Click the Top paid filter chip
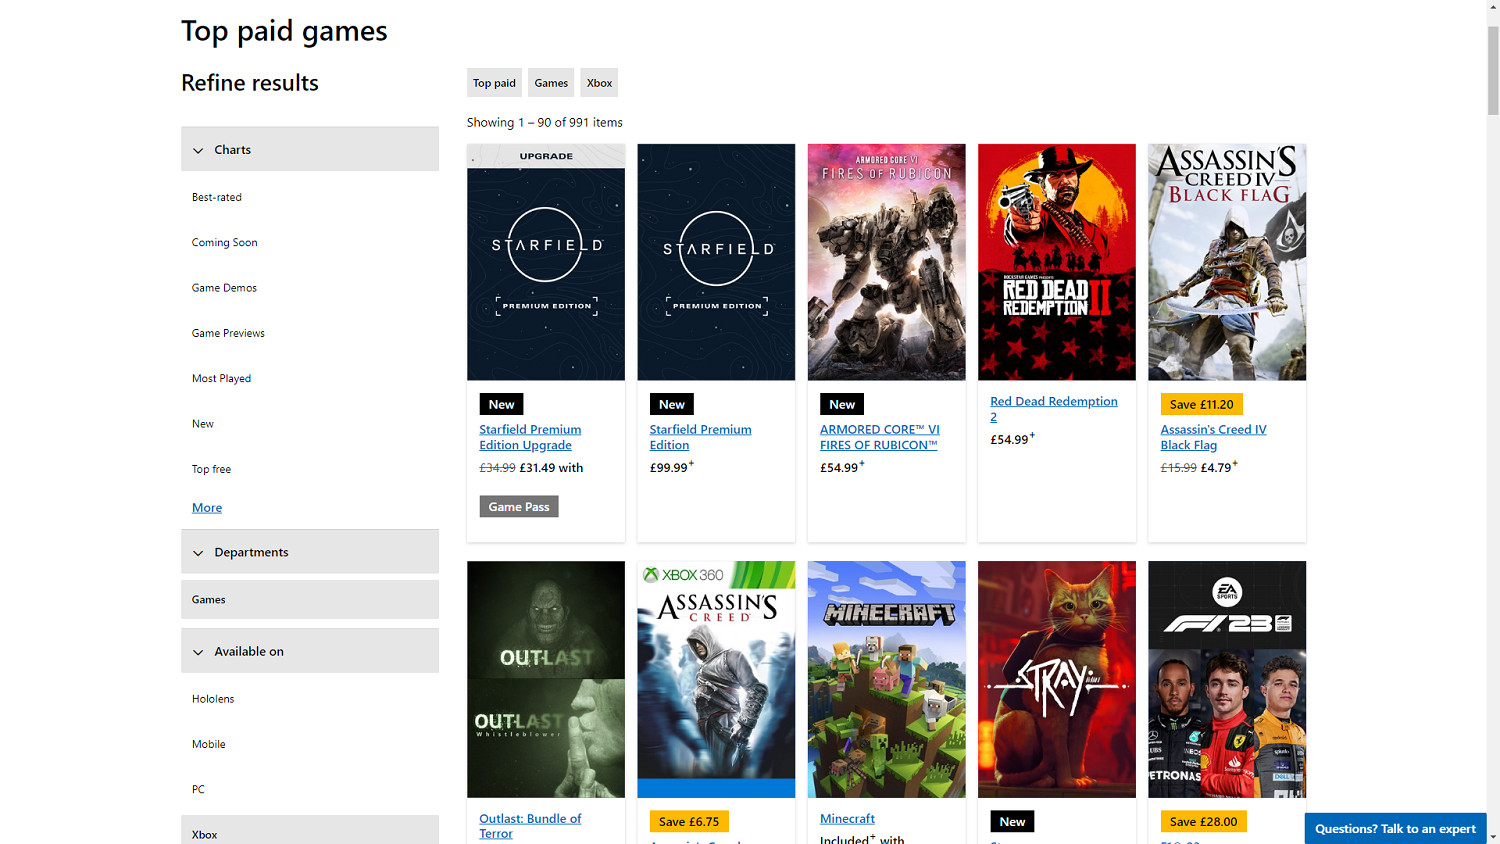 494,82
